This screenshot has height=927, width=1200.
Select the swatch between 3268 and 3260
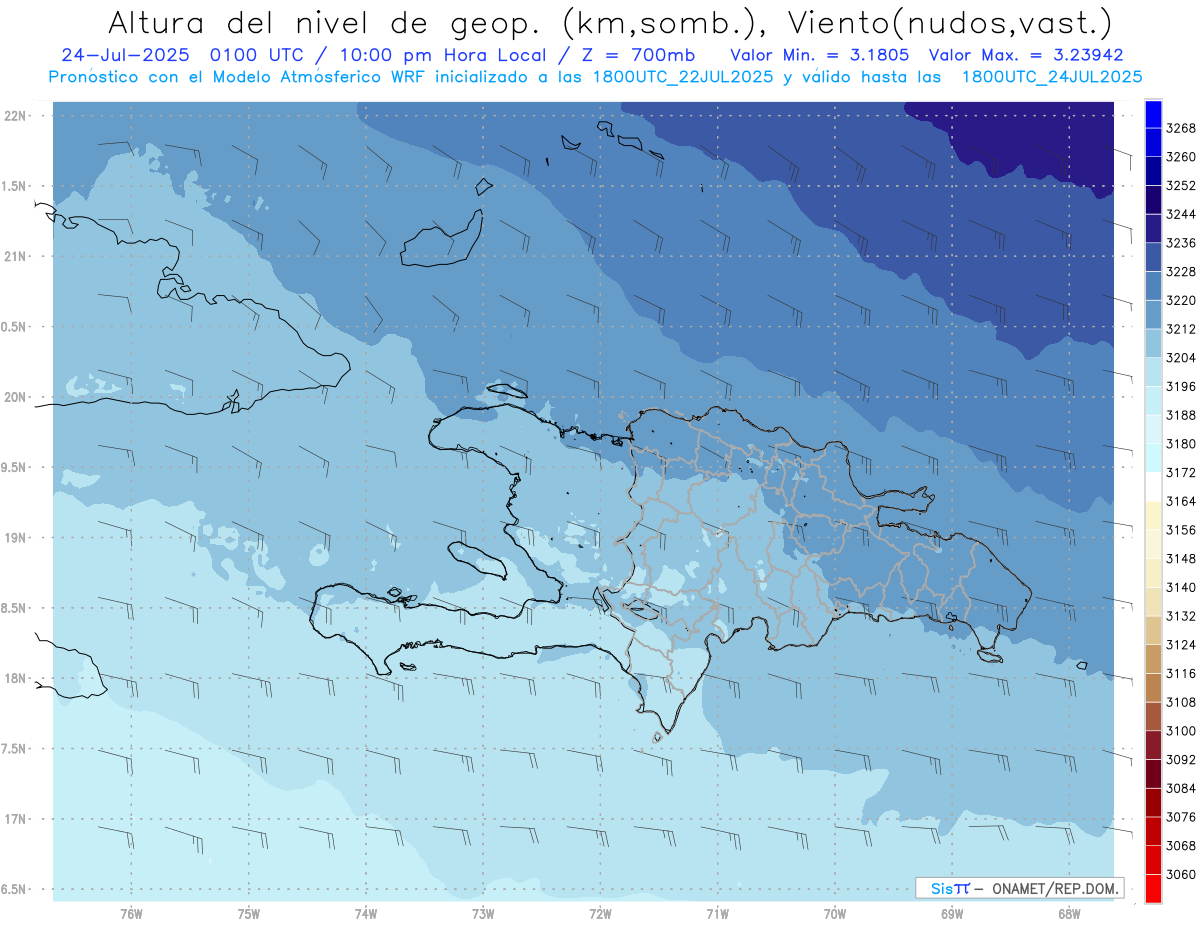[x=1153, y=143]
